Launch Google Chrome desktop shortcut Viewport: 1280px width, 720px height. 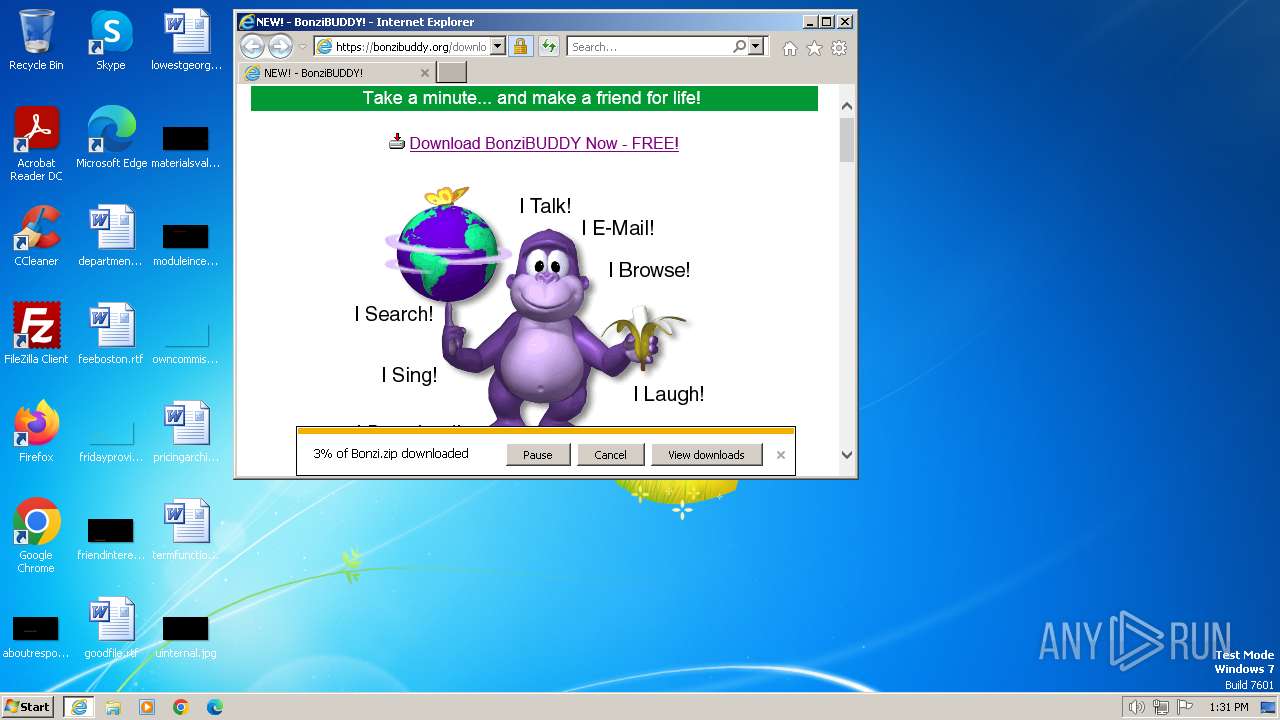point(36,536)
